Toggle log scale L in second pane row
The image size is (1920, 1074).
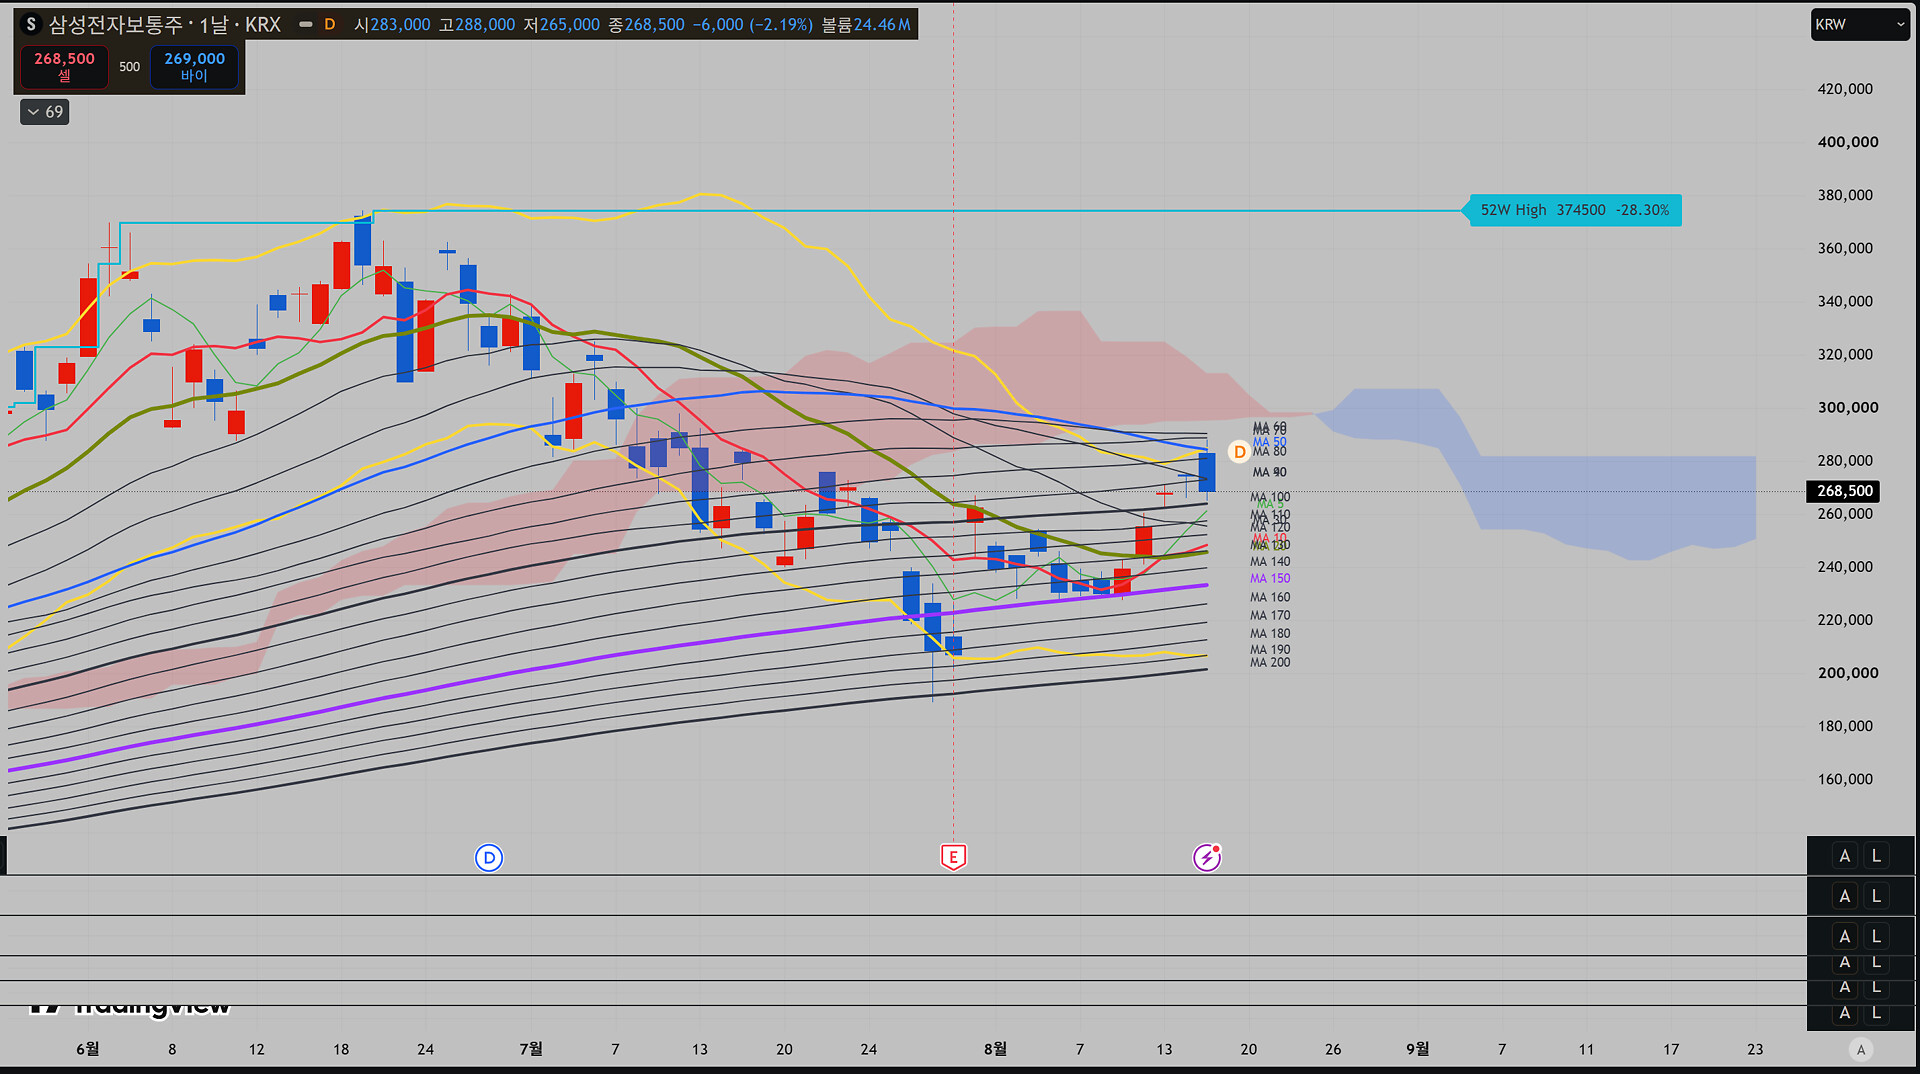point(1877,896)
